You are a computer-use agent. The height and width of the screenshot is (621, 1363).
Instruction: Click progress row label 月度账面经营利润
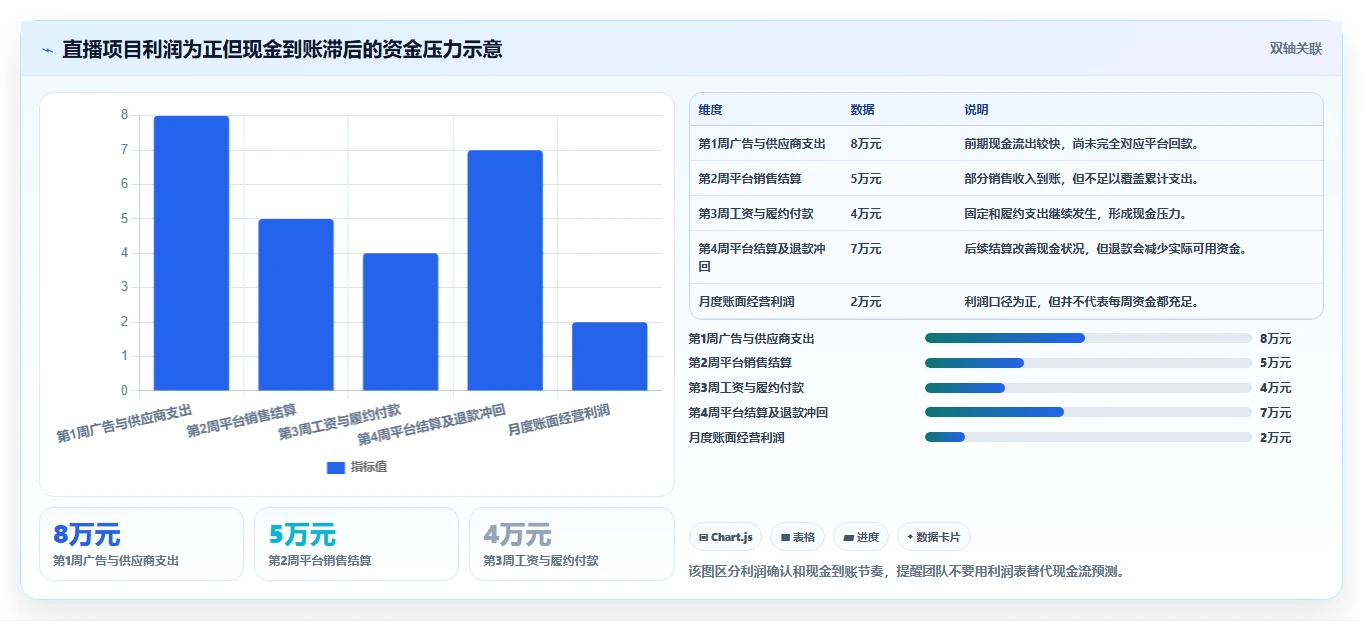click(737, 437)
